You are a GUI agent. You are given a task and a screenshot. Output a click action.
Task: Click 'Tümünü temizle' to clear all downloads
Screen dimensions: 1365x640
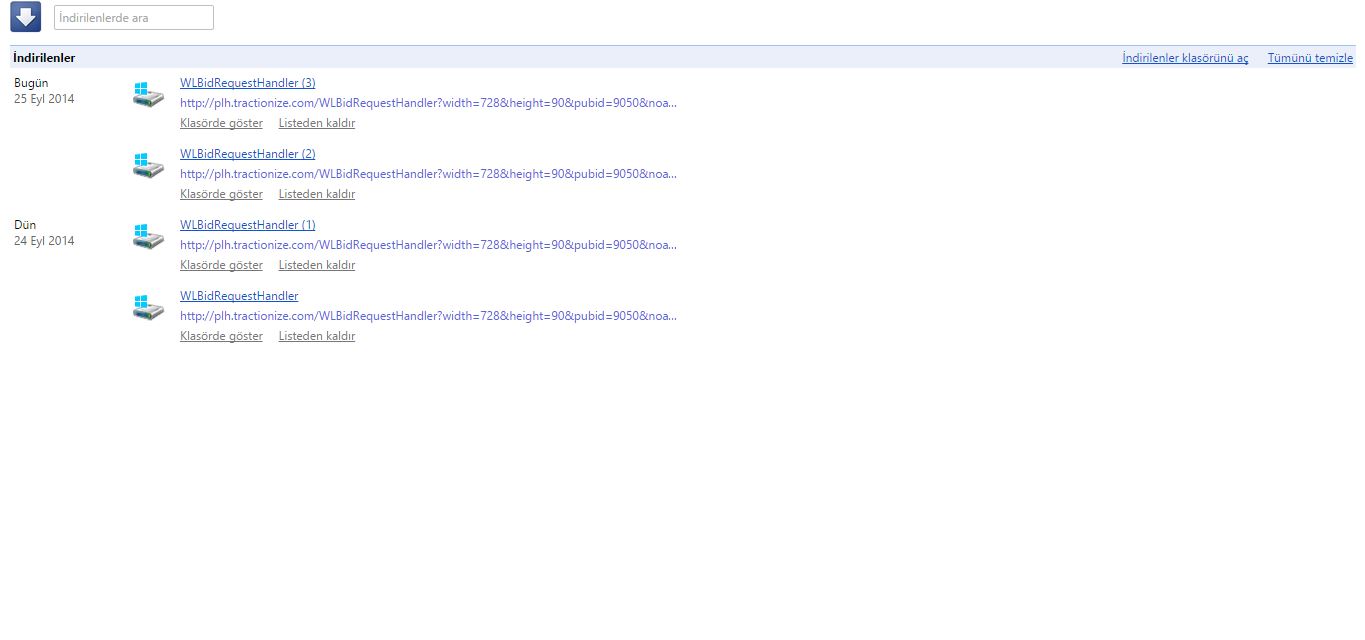pyautogui.click(x=1309, y=58)
